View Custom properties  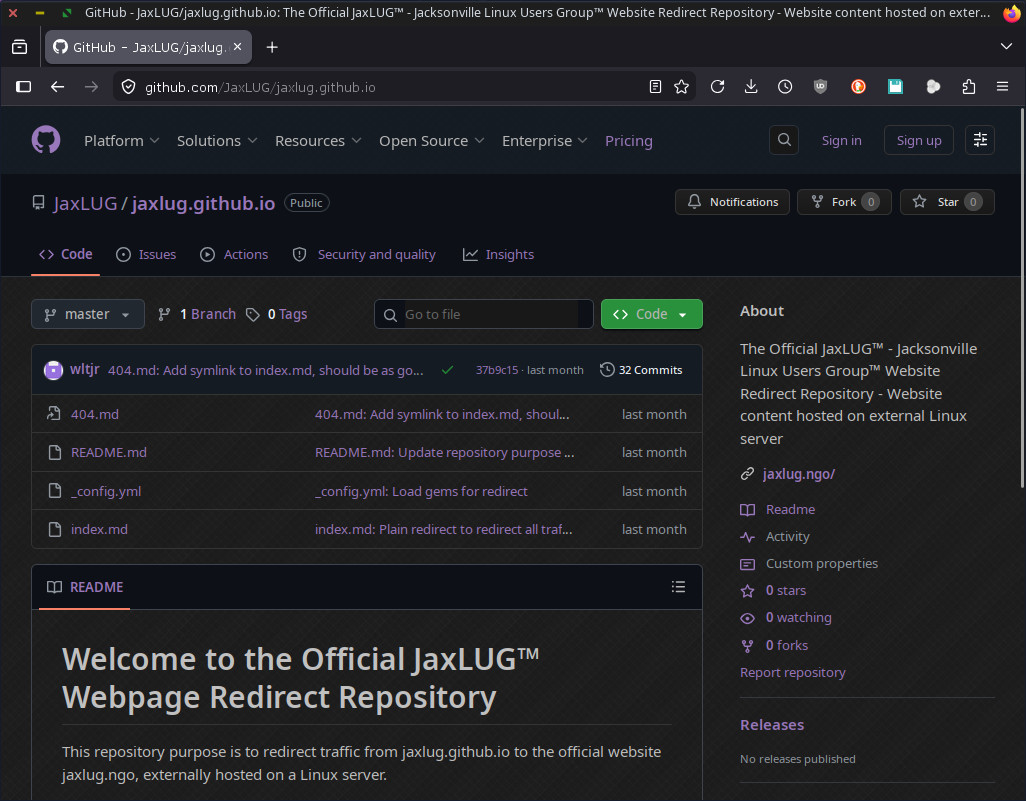(x=822, y=563)
